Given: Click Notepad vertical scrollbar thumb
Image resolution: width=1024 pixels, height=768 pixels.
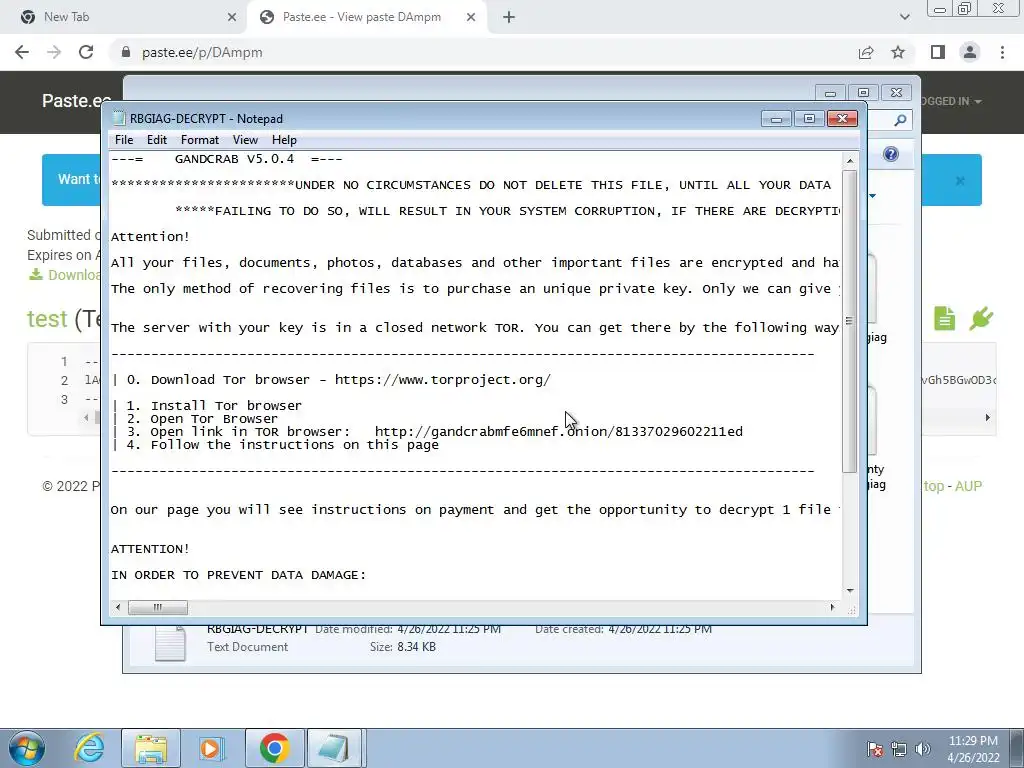Looking at the screenshot, I should (850, 321).
